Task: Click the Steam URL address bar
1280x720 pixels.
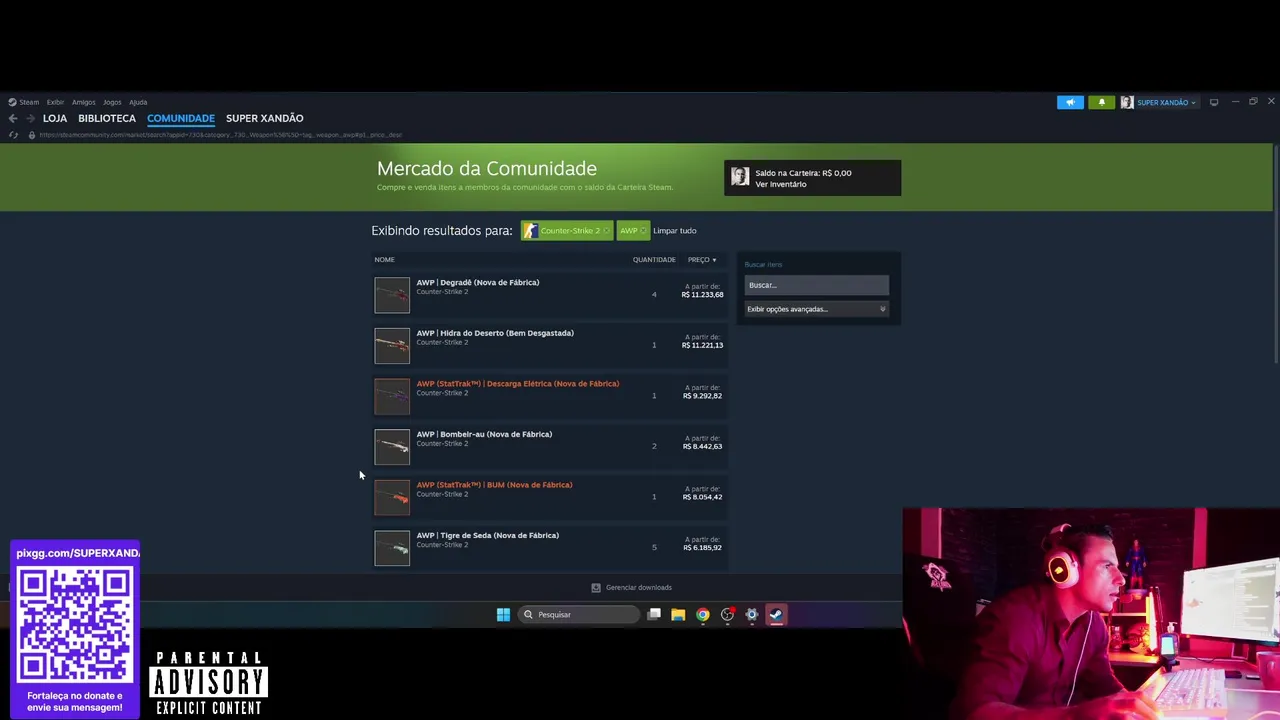Action: pyautogui.click(x=220, y=135)
